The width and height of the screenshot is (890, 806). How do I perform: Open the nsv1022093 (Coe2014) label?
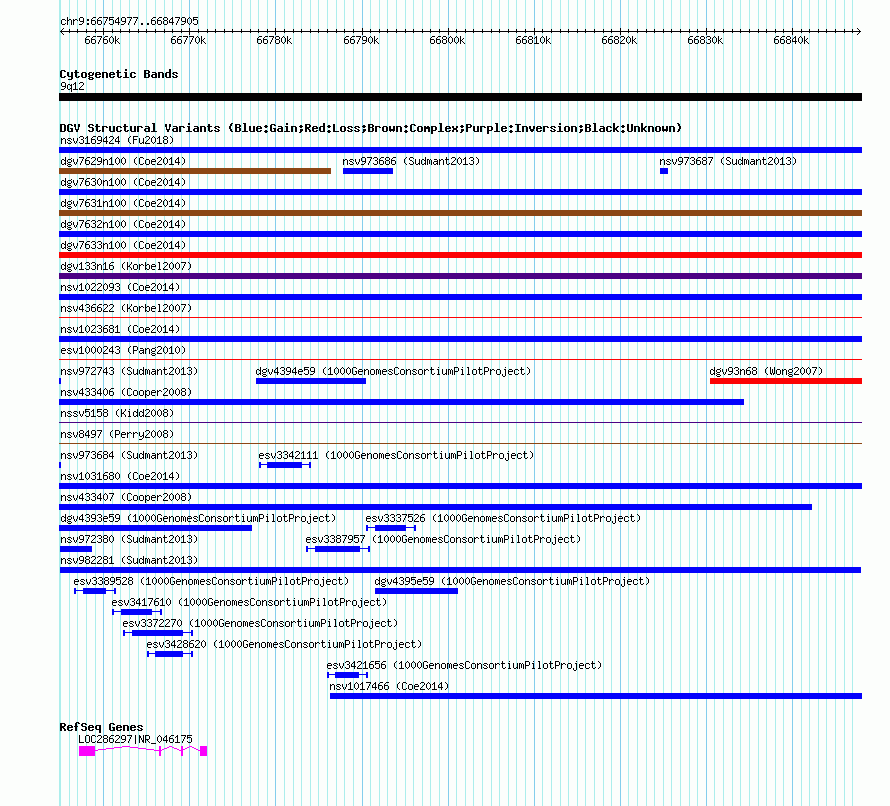point(120,287)
